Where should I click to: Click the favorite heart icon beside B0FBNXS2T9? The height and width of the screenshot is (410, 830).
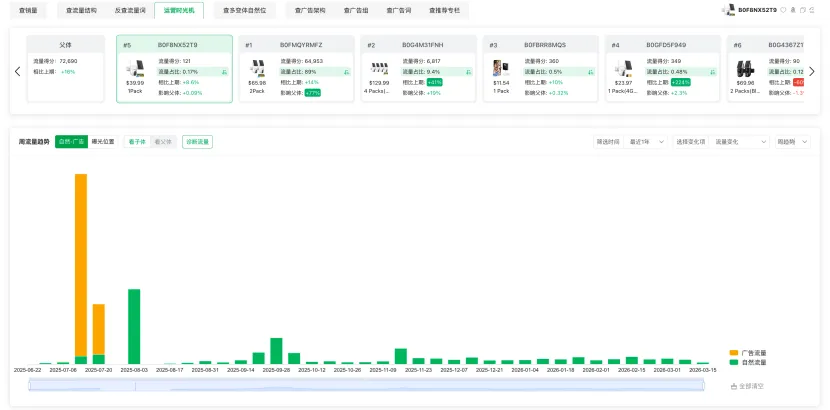point(783,10)
